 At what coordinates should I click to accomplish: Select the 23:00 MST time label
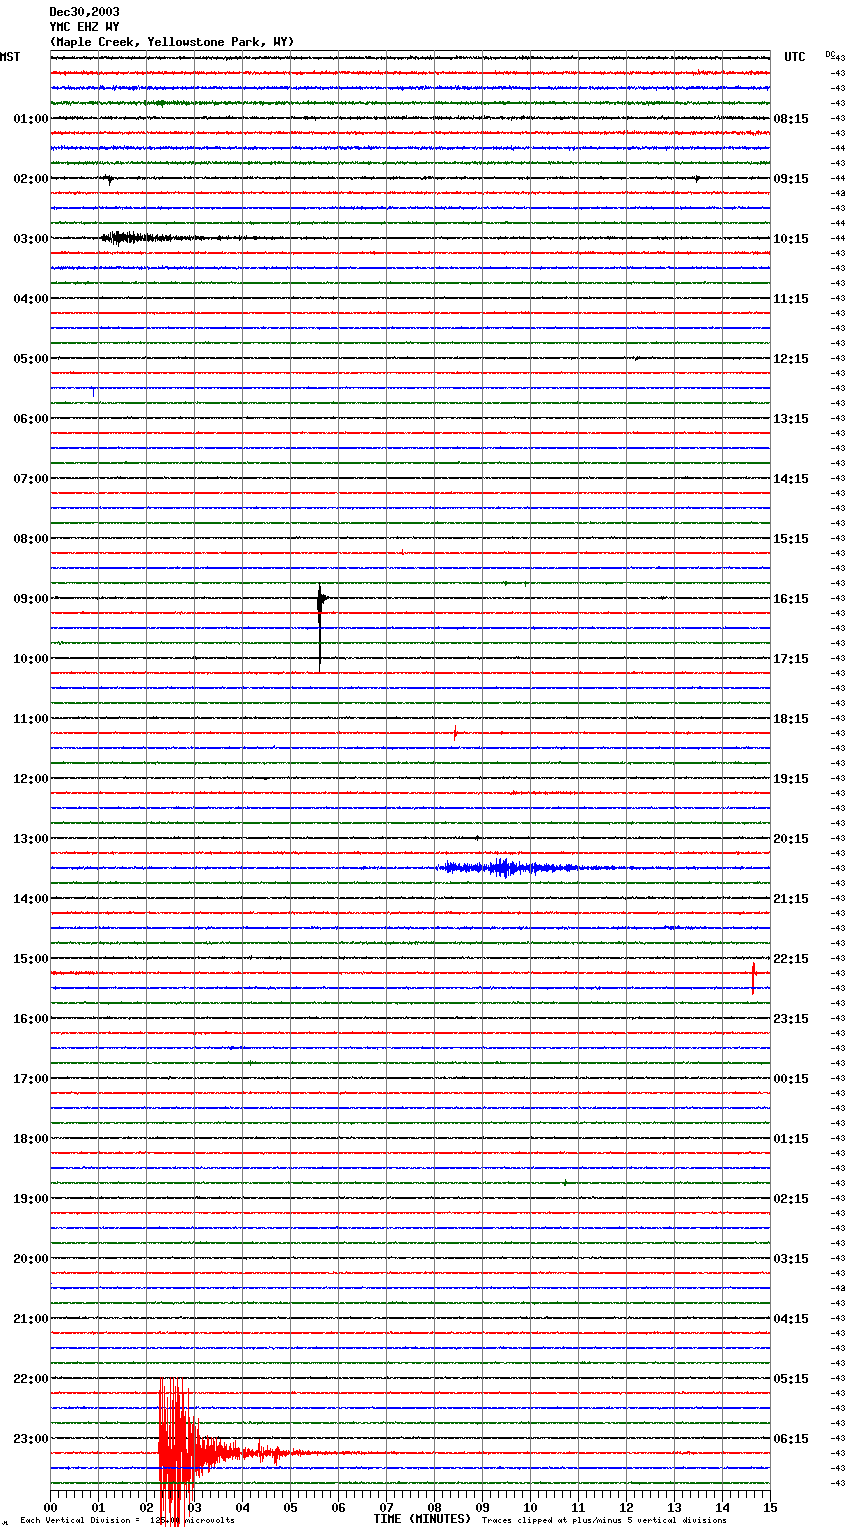coord(30,1439)
